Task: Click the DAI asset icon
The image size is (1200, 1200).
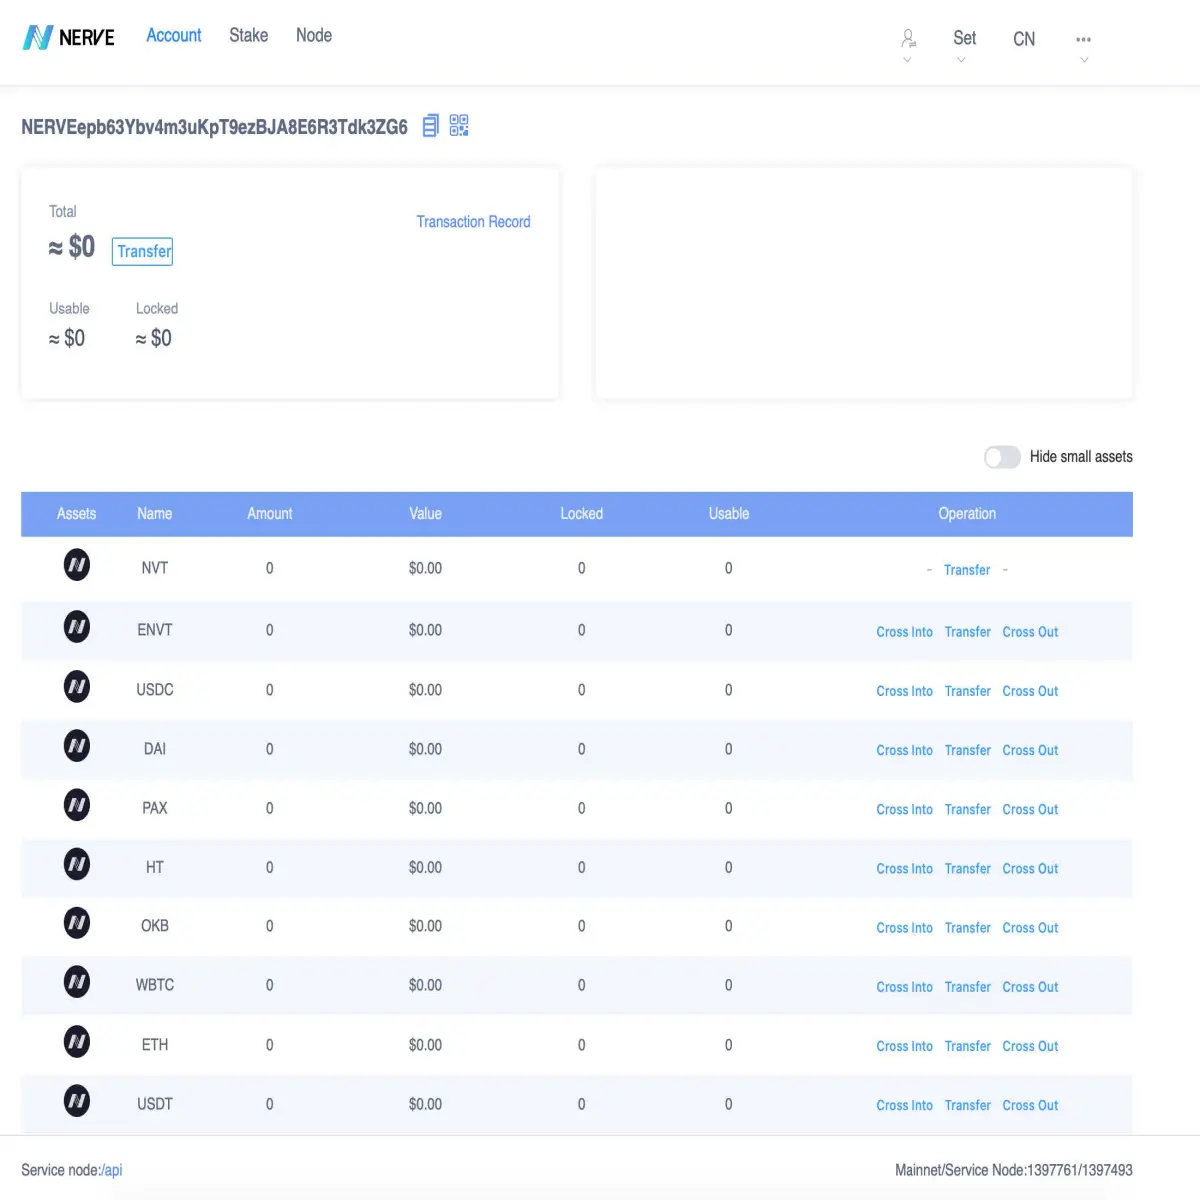Action: tap(77, 746)
